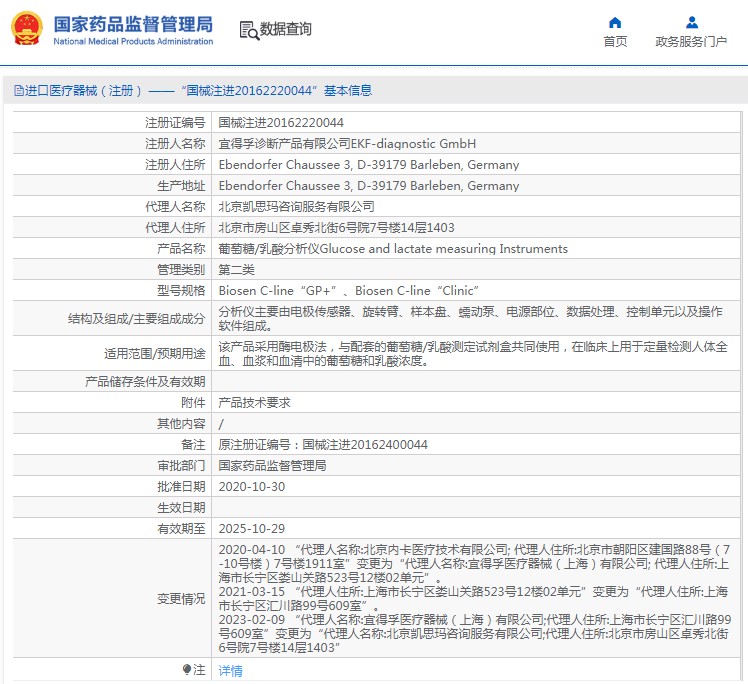This screenshot has width=748, height=684.
Task: Click the 进口医疗器械（注册）breadcrumb heading
Action: (x=78, y=91)
